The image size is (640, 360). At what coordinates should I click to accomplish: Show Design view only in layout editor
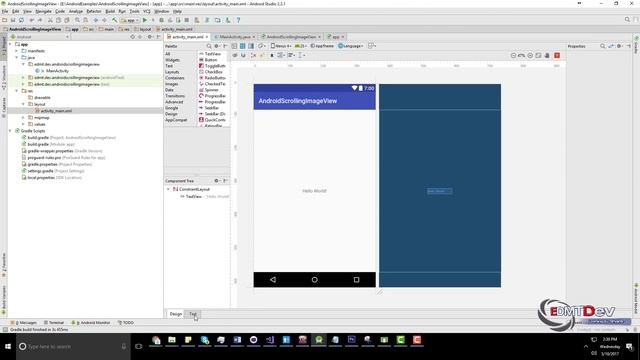pos(234,46)
